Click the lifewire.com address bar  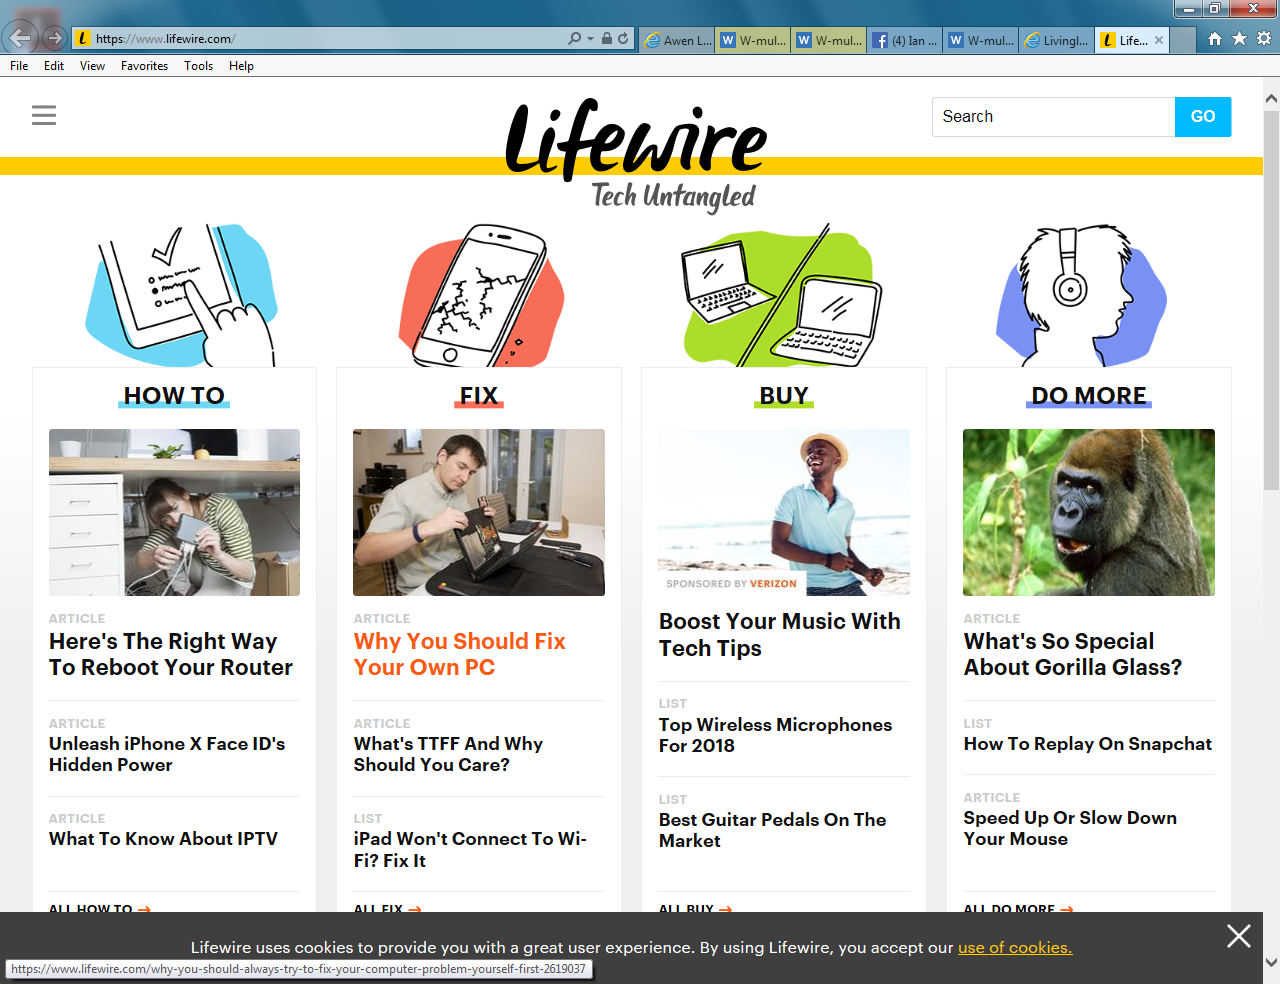pos(320,39)
